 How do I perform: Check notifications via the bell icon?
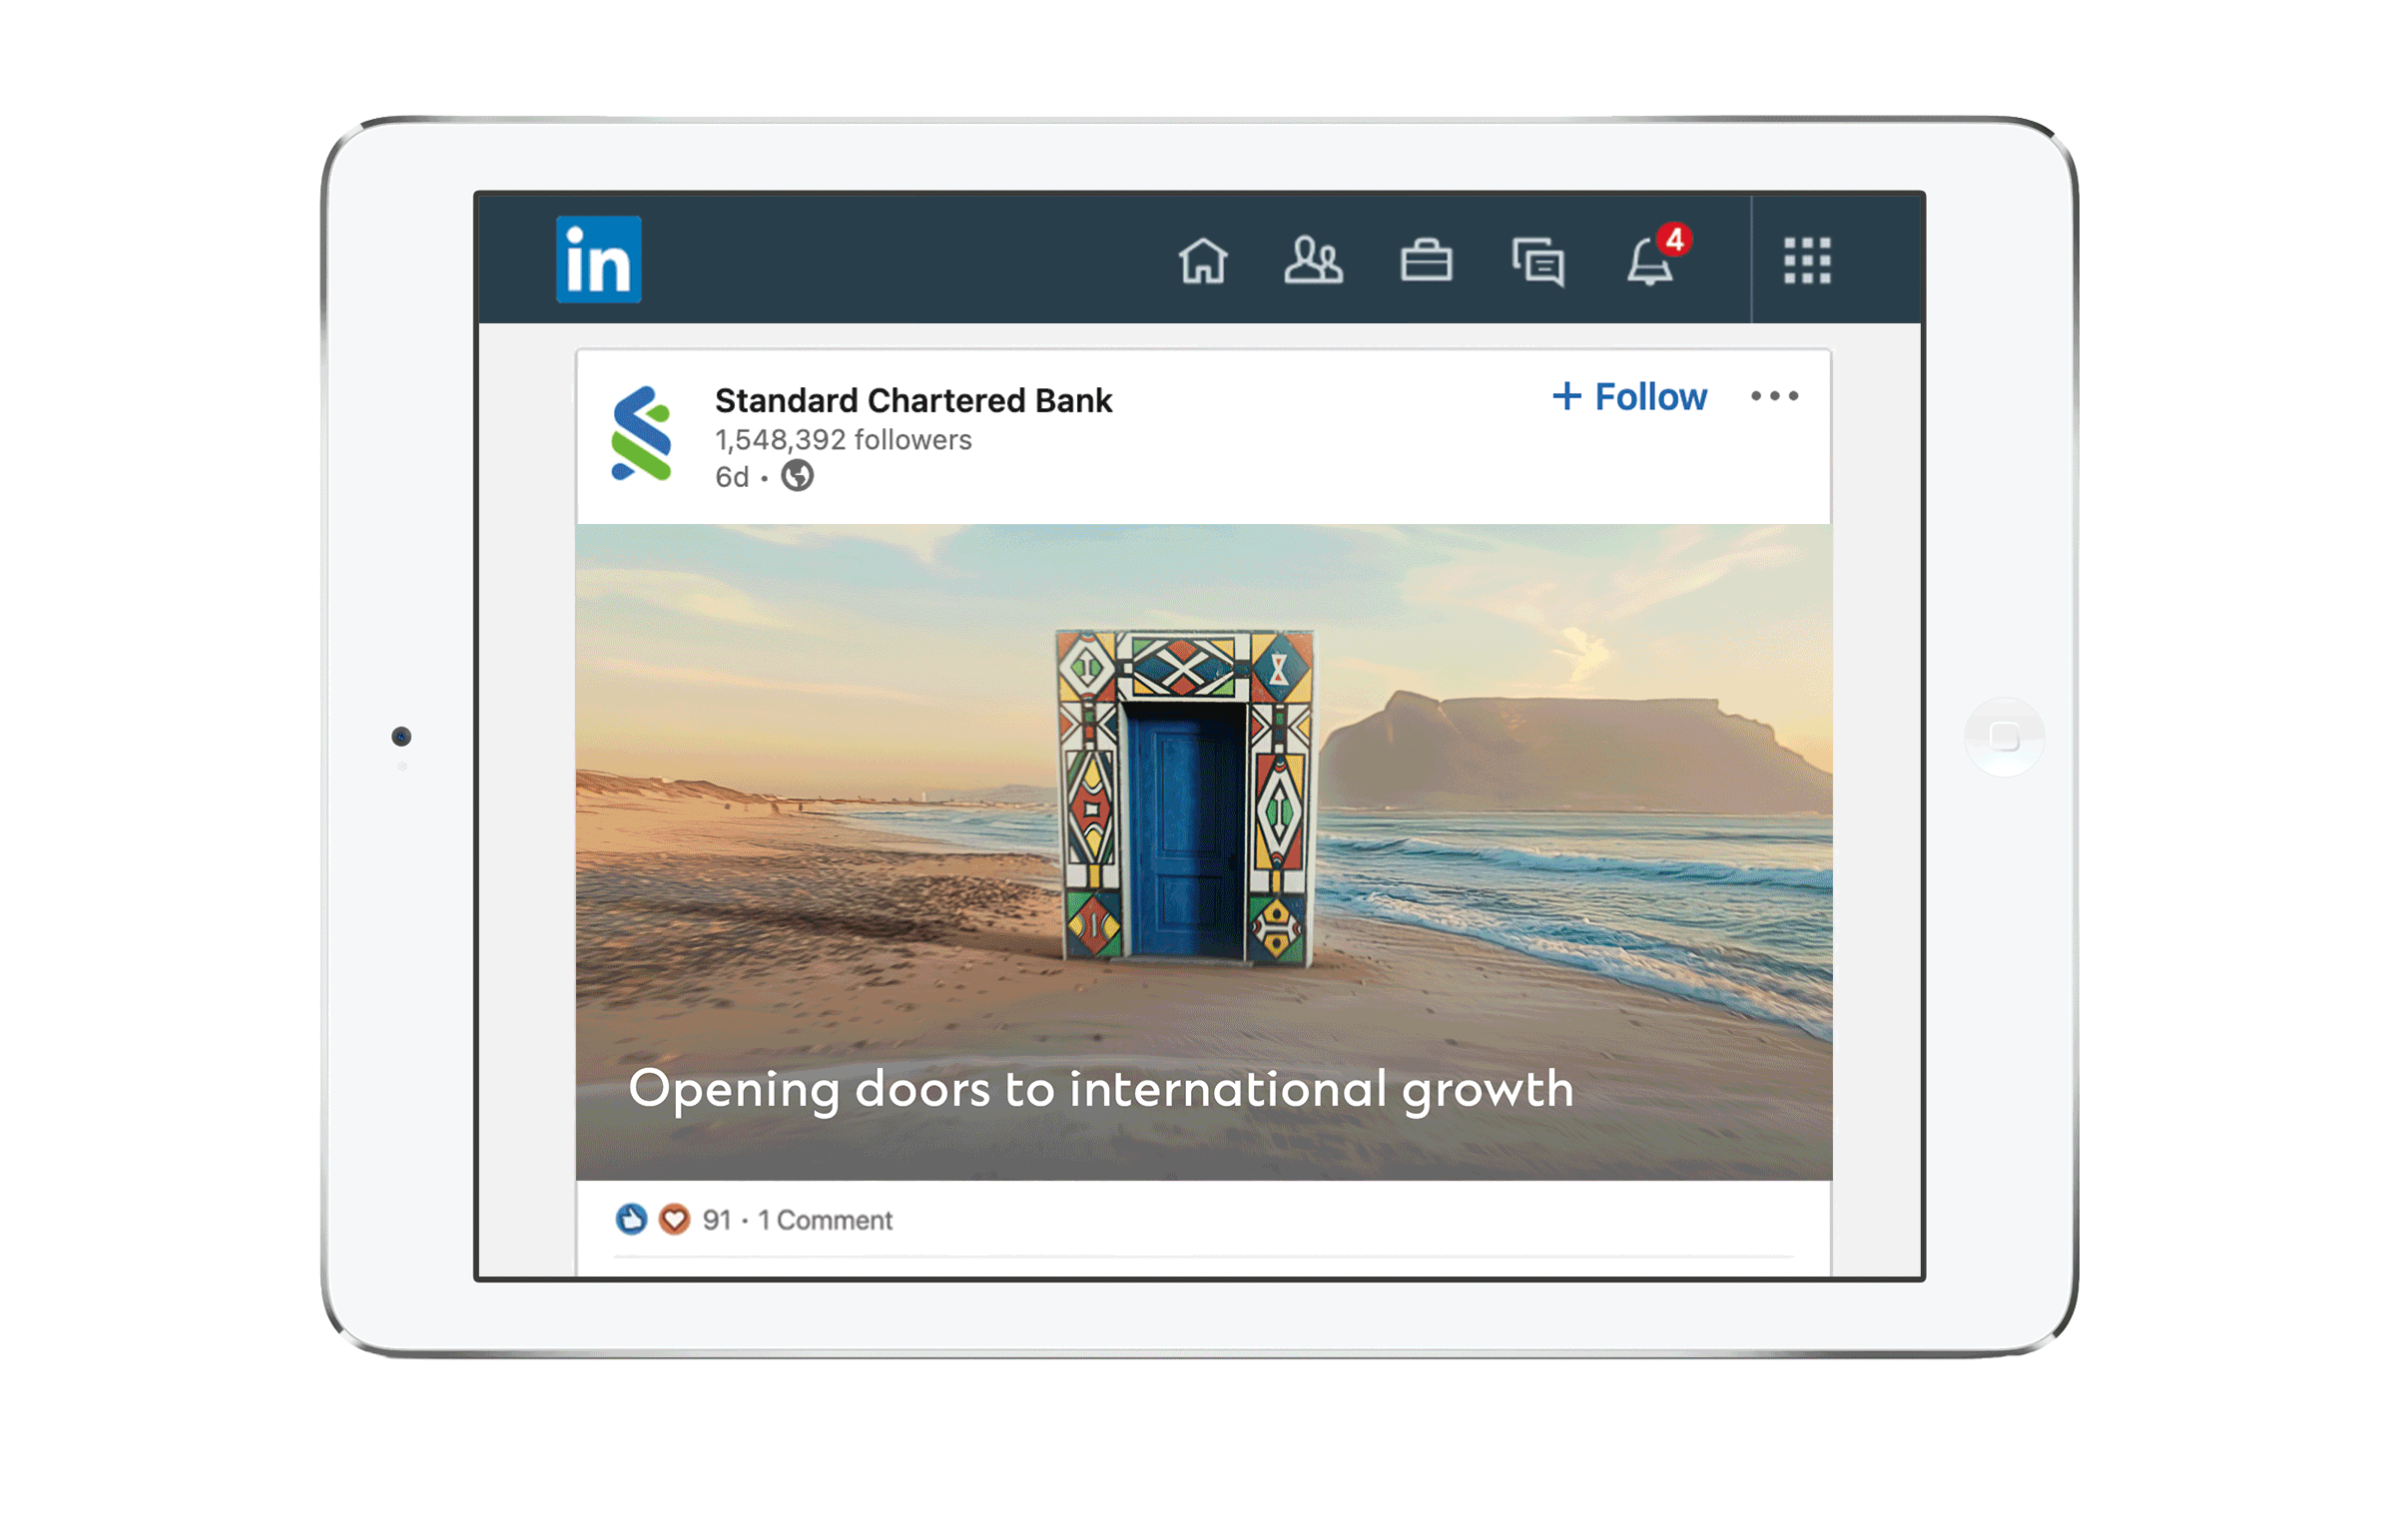click(x=1648, y=265)
